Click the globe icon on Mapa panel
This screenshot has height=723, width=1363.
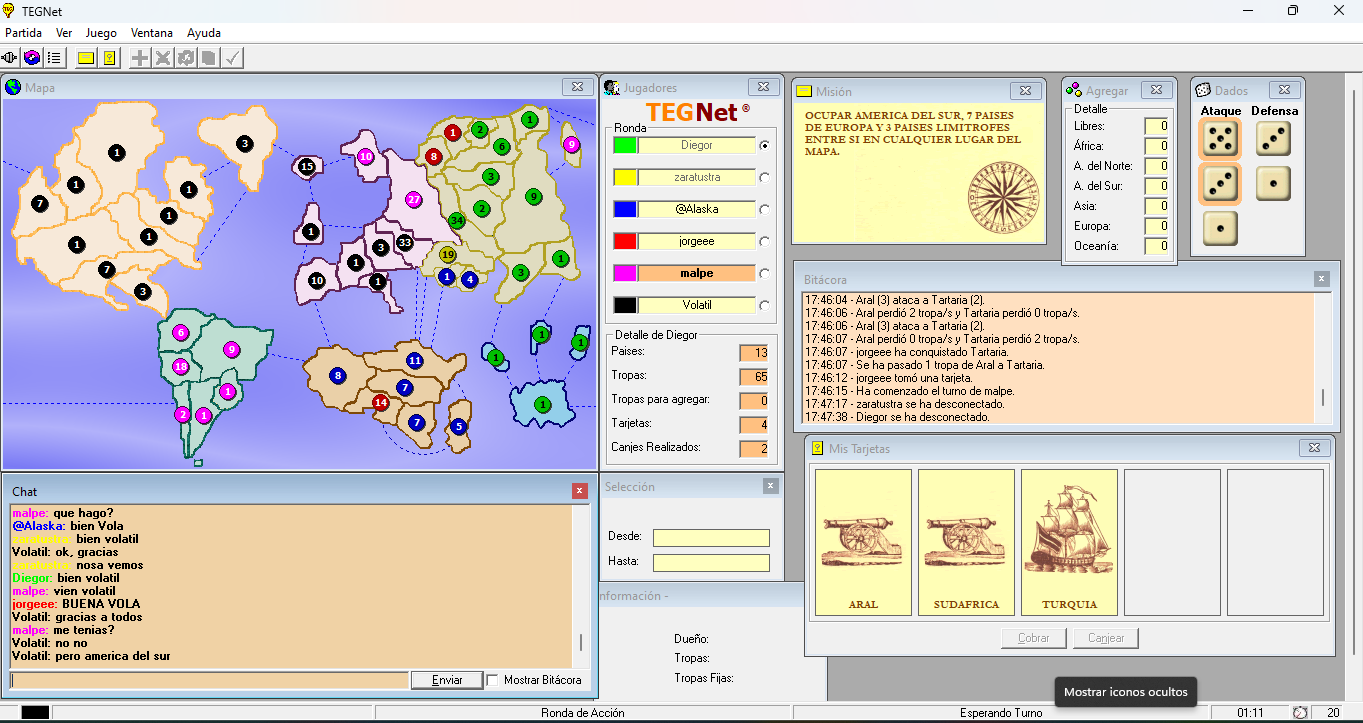pos(13,87)
